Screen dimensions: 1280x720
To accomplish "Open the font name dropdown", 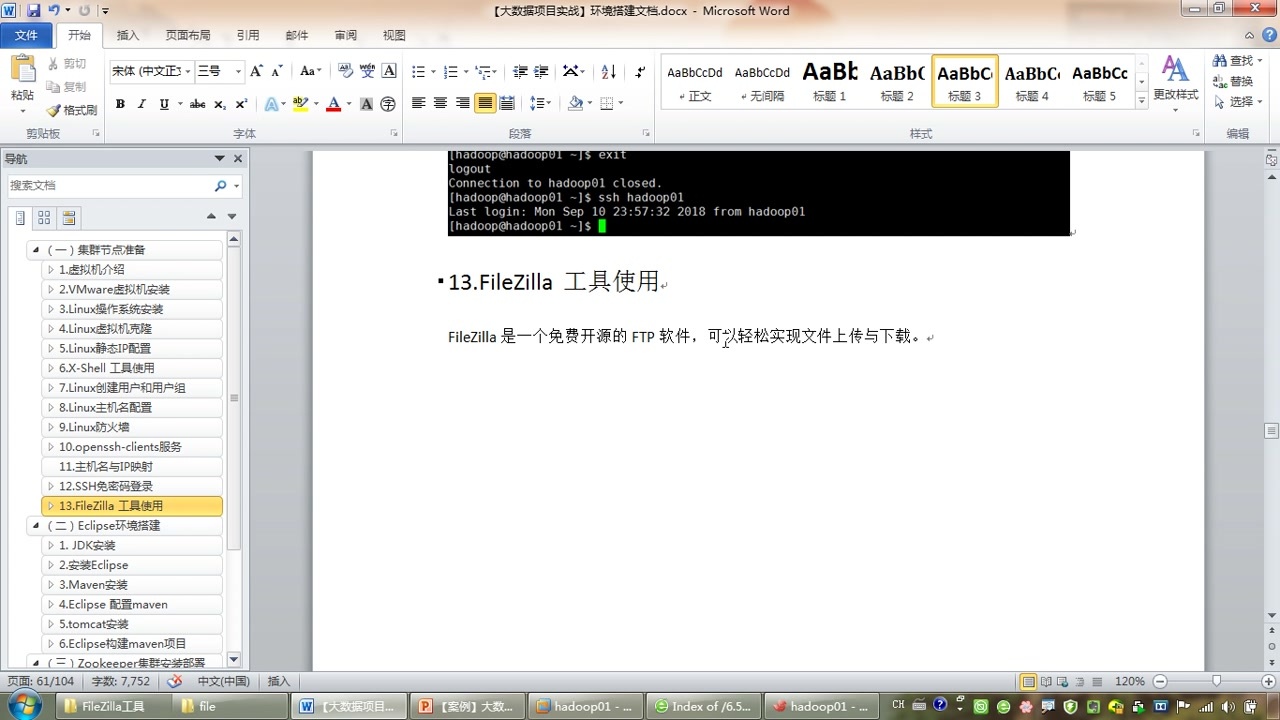I will coord(187,72).
